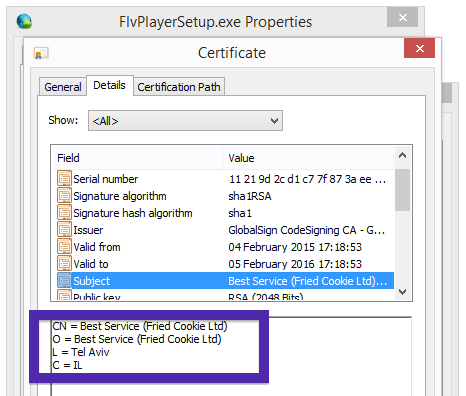Click the Signature algorithm field icon

coord(64,195)
